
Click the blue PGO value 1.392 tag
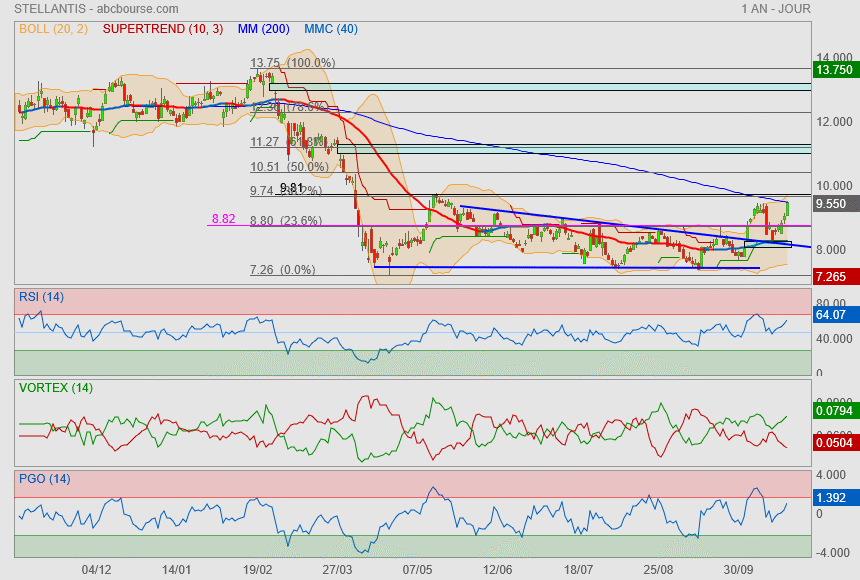(x=833, y=496)
